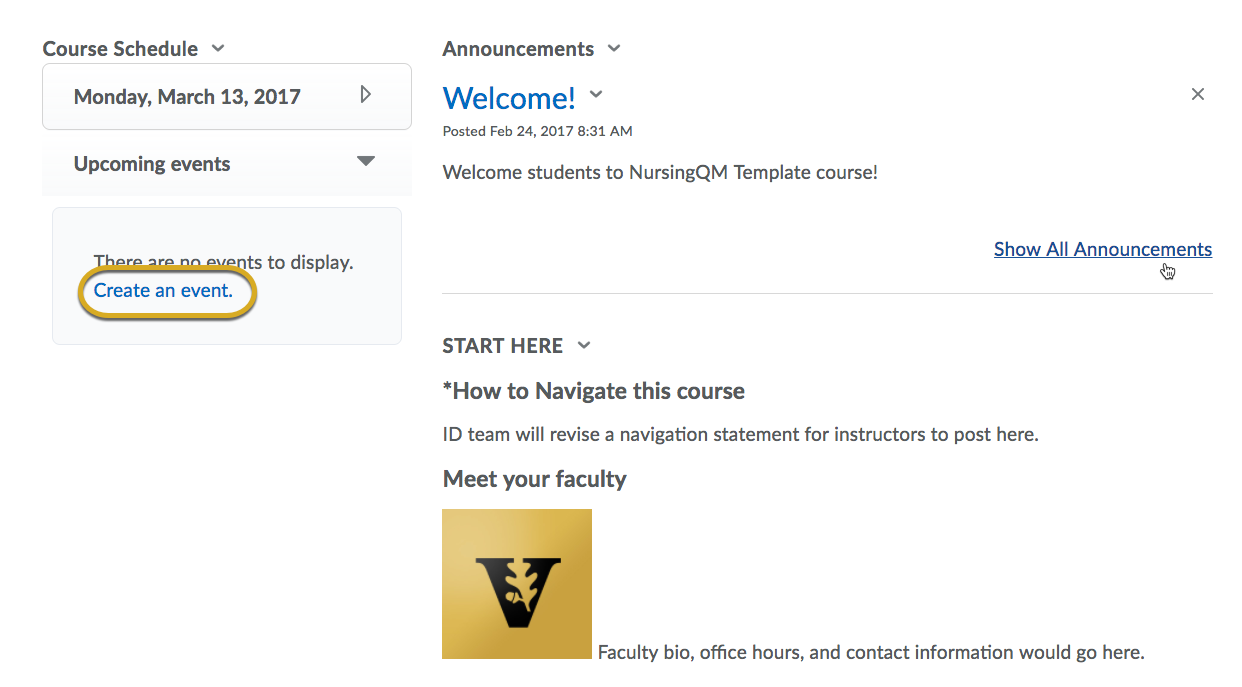Click the no events to display message

pyautogui.click(x=223, y=263)
